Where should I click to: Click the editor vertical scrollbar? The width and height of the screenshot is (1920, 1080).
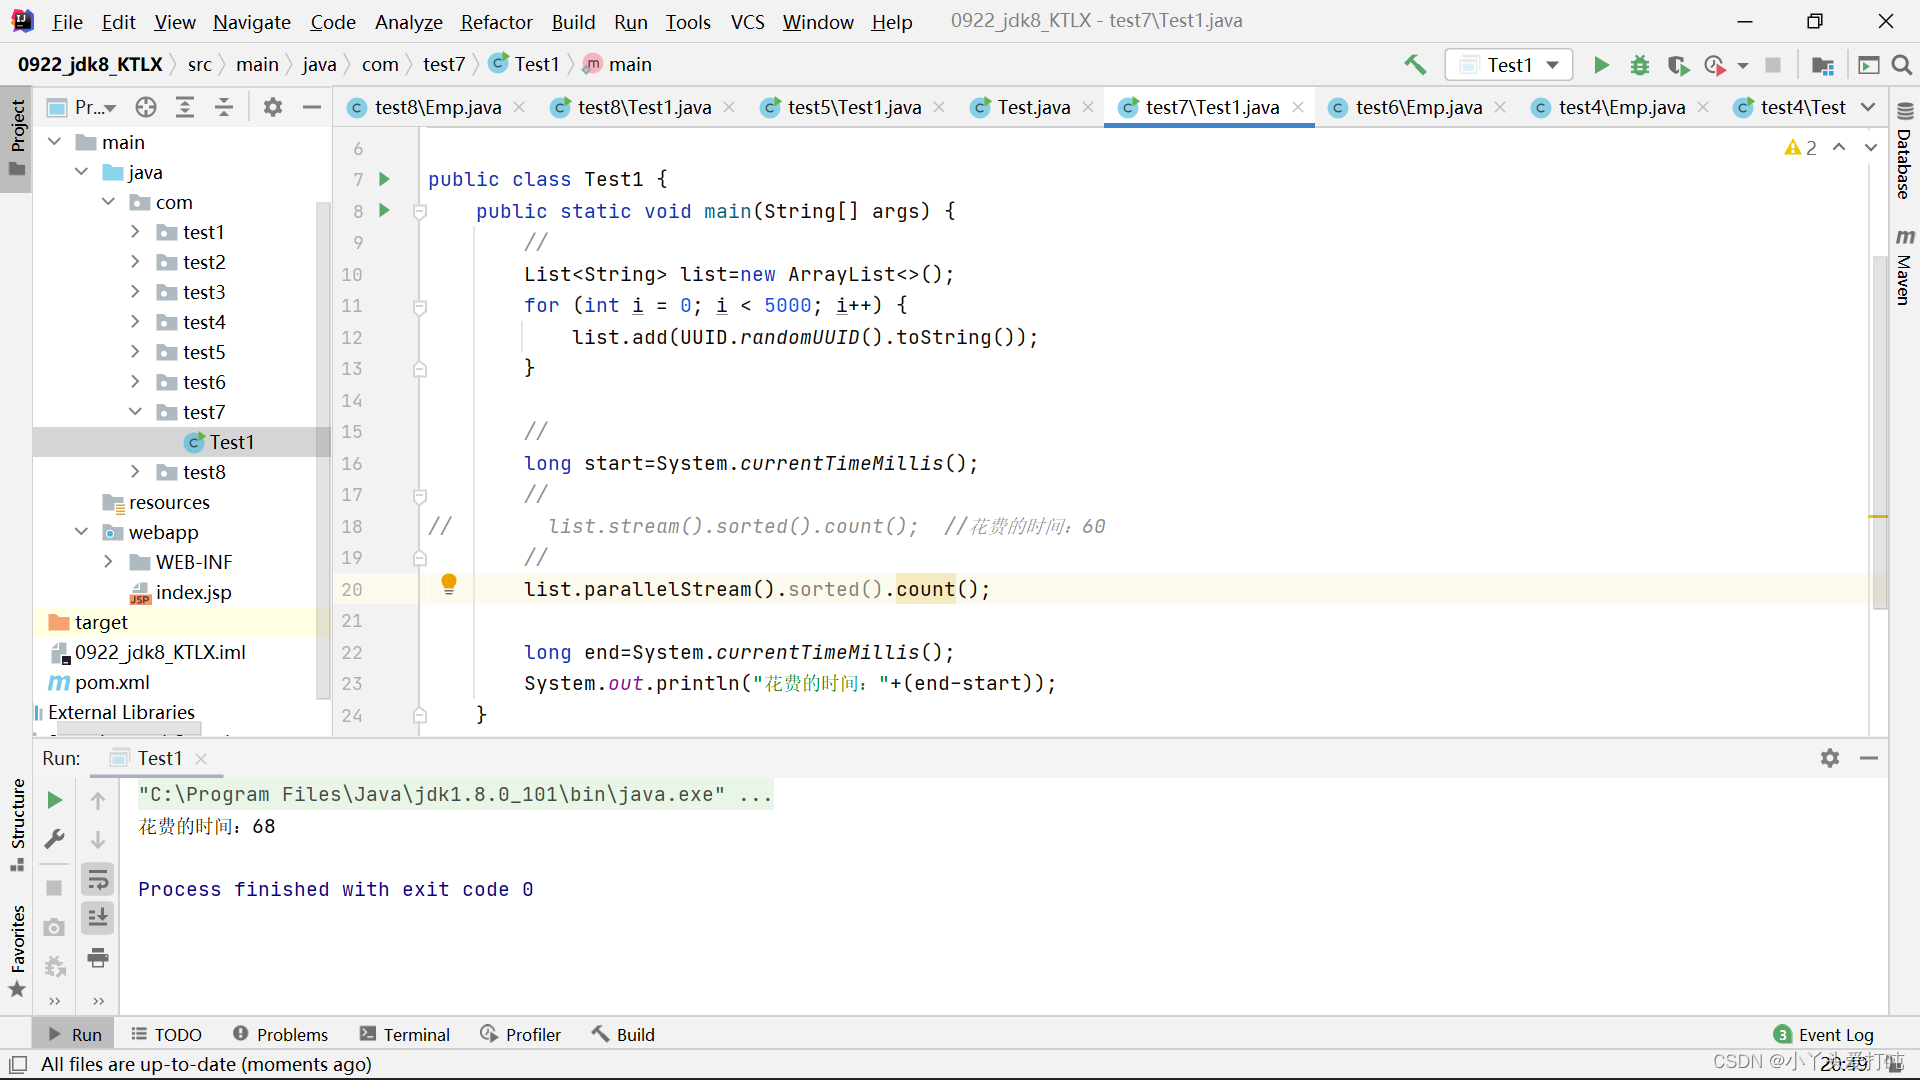(x=1880, y=432)
